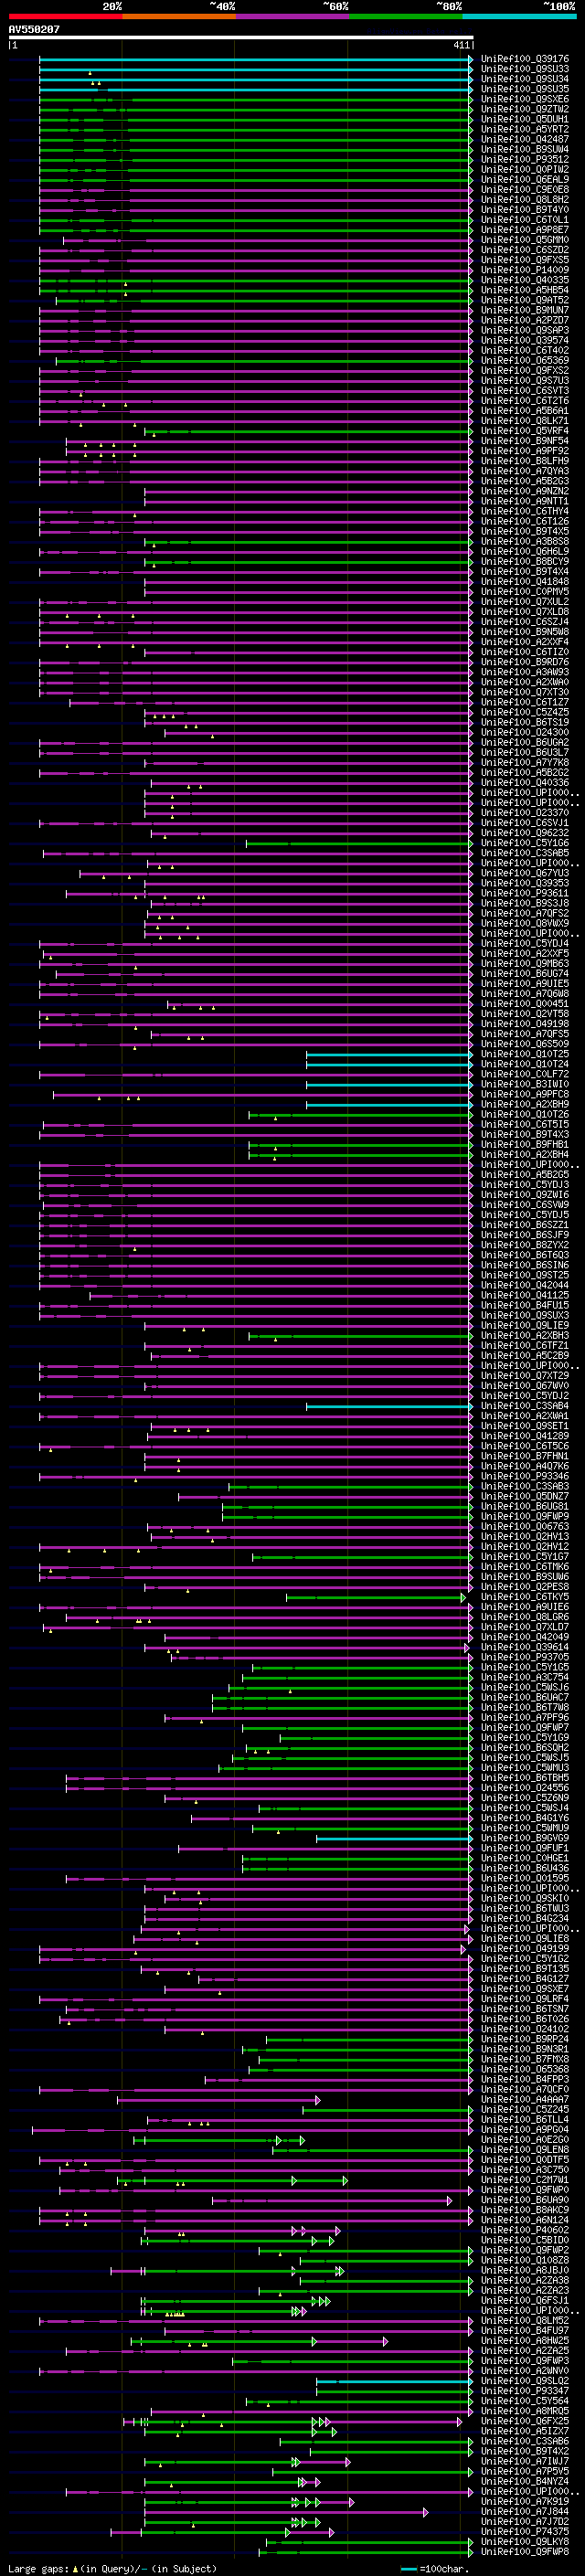This screenshot has width=585, height=2576.
Task: Select the UniRef100_Q8L8H2 entry
Action: (525, 200)
